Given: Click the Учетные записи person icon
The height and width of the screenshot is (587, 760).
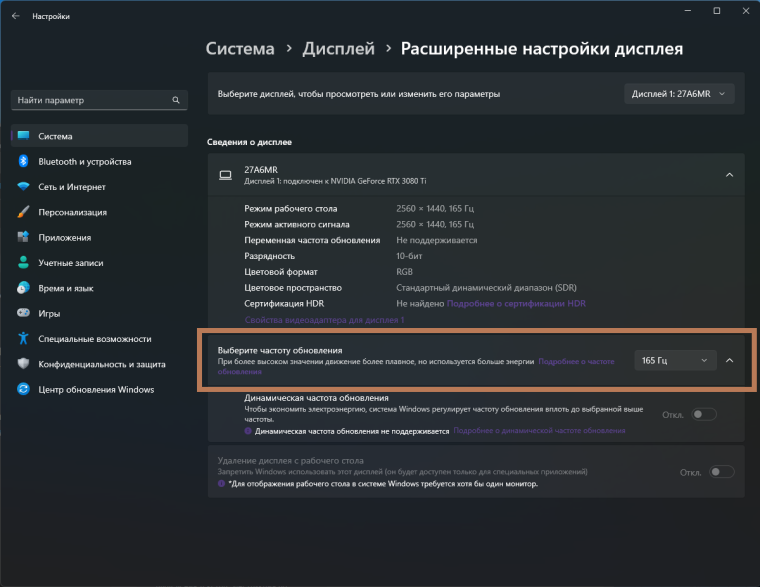Looking at the screenshot, I should coord(23,262).
